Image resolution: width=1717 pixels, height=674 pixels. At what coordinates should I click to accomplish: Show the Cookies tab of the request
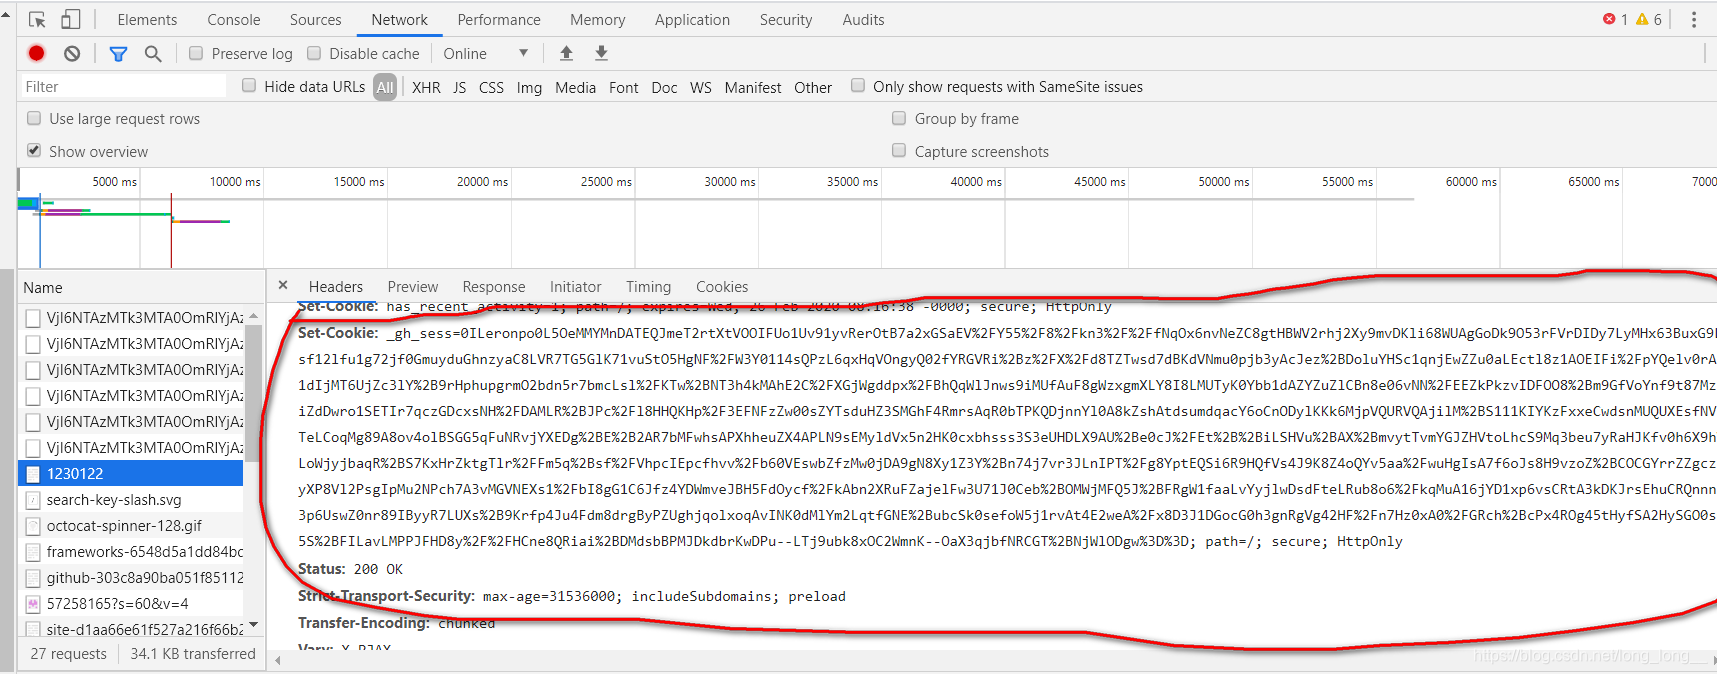click(x=722, y=287)
